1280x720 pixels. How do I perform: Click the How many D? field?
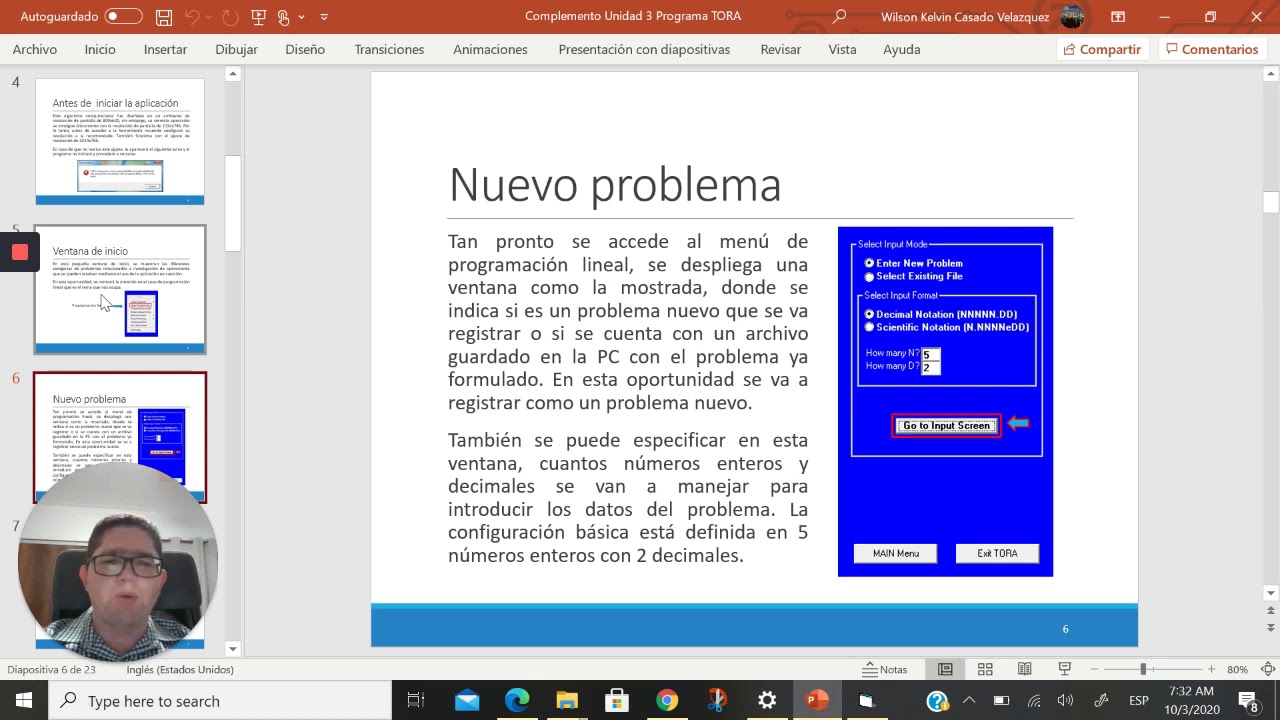tap(931, 367)
